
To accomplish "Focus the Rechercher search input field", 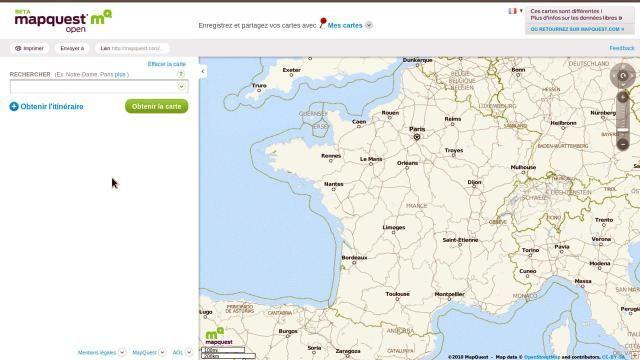I will tap(99, 87).
